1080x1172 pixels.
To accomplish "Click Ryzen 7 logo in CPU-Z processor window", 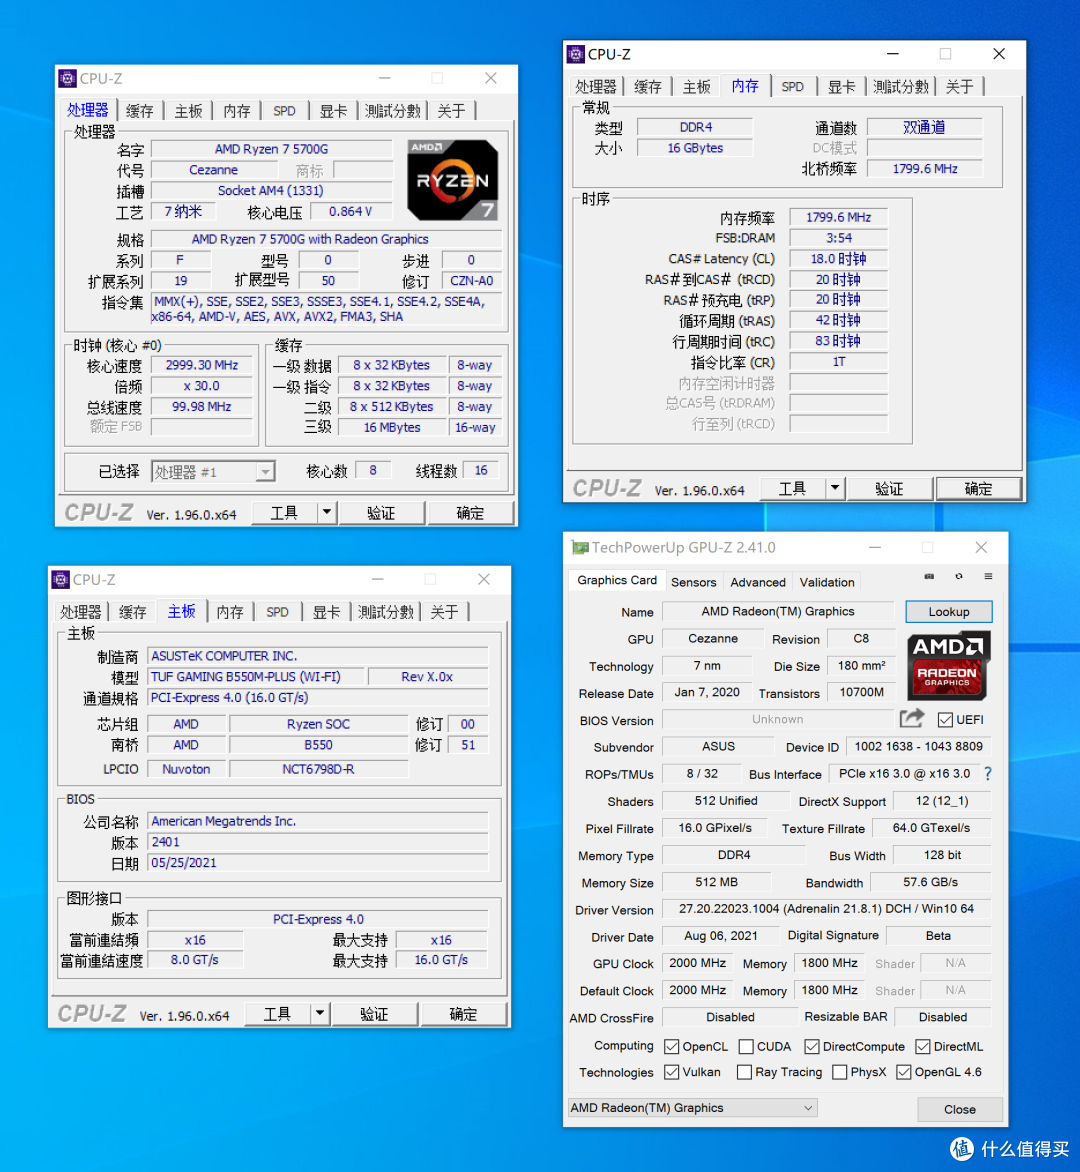I will click(x=452, y=180).
